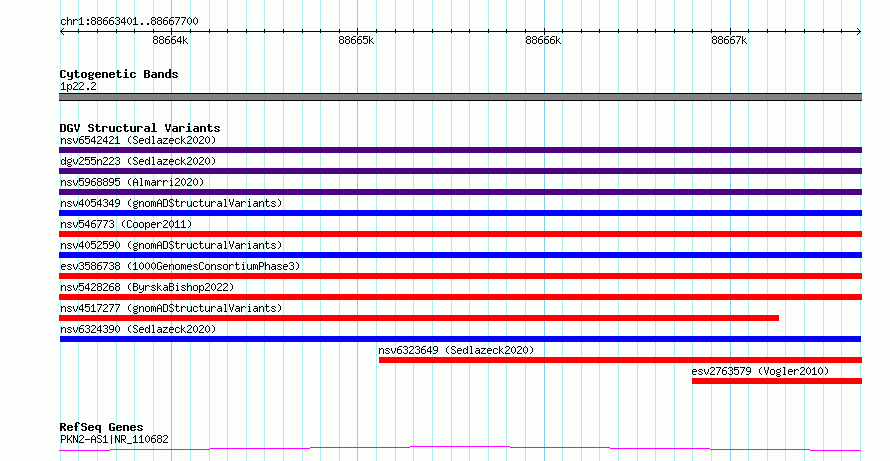Click the blue bar under nsv4054349
The width and height of the screenshot is (890, 461).
pos(460,213)
